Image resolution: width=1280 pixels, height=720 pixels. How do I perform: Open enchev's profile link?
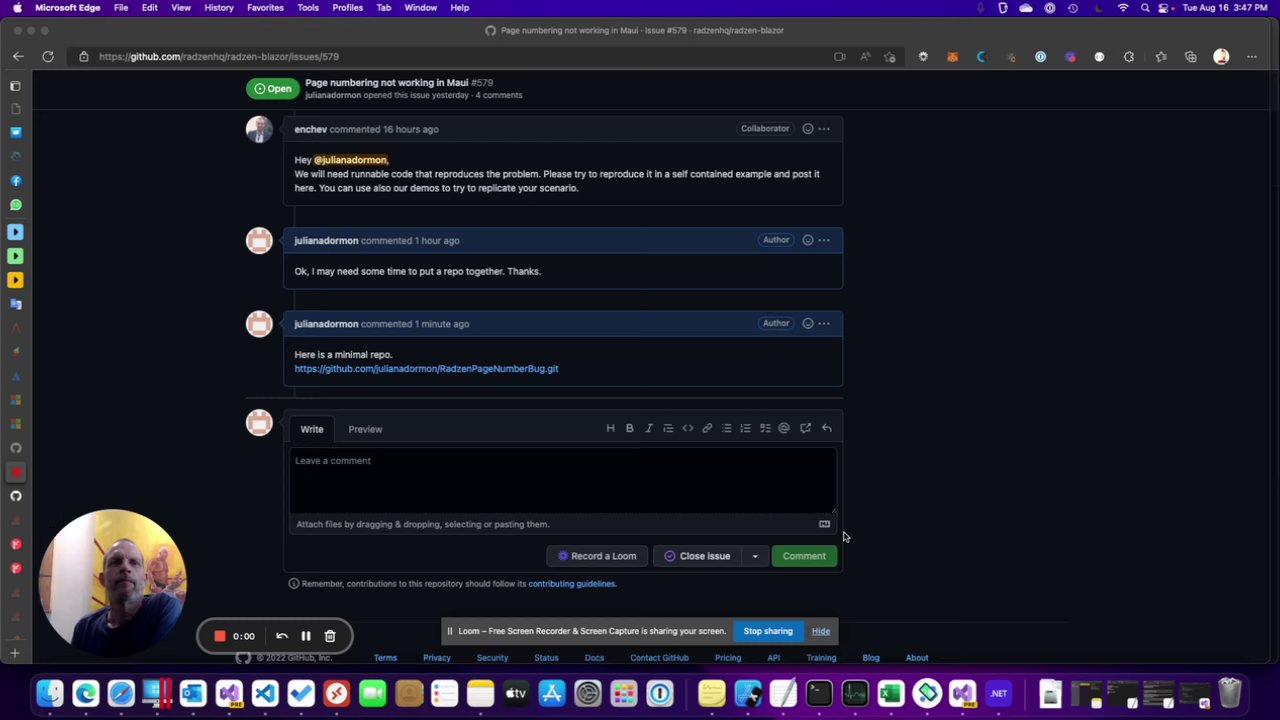pyautogui.click(x=310, y=129)
